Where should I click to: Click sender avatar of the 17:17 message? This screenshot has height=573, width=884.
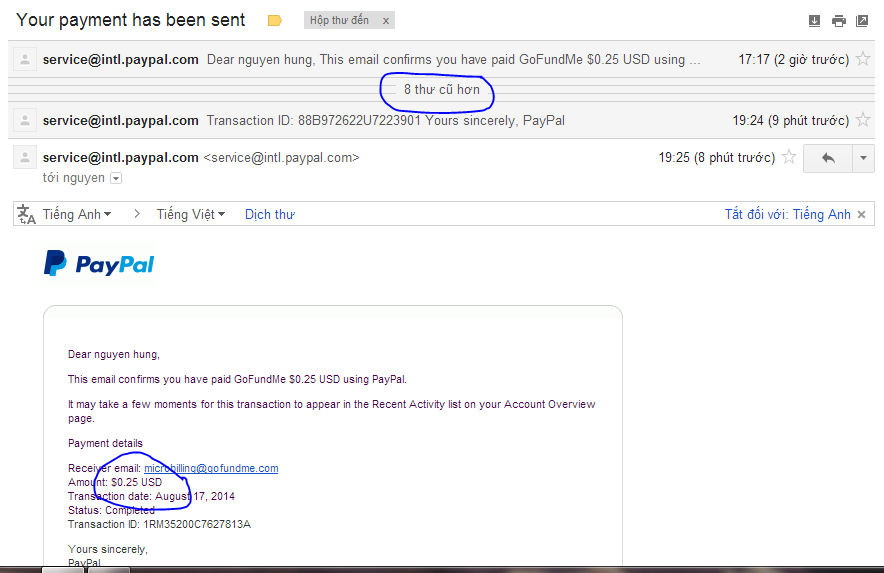click(x=25, y=59)
